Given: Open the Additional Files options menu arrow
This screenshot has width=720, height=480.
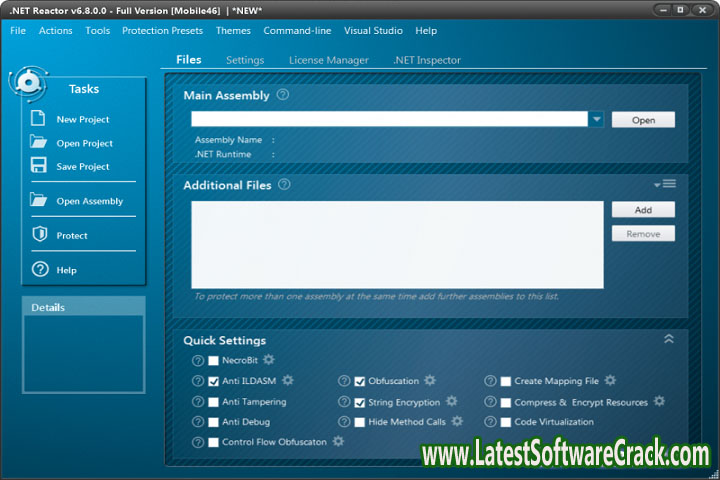Looking at the screenshot, I should (665, 184).
